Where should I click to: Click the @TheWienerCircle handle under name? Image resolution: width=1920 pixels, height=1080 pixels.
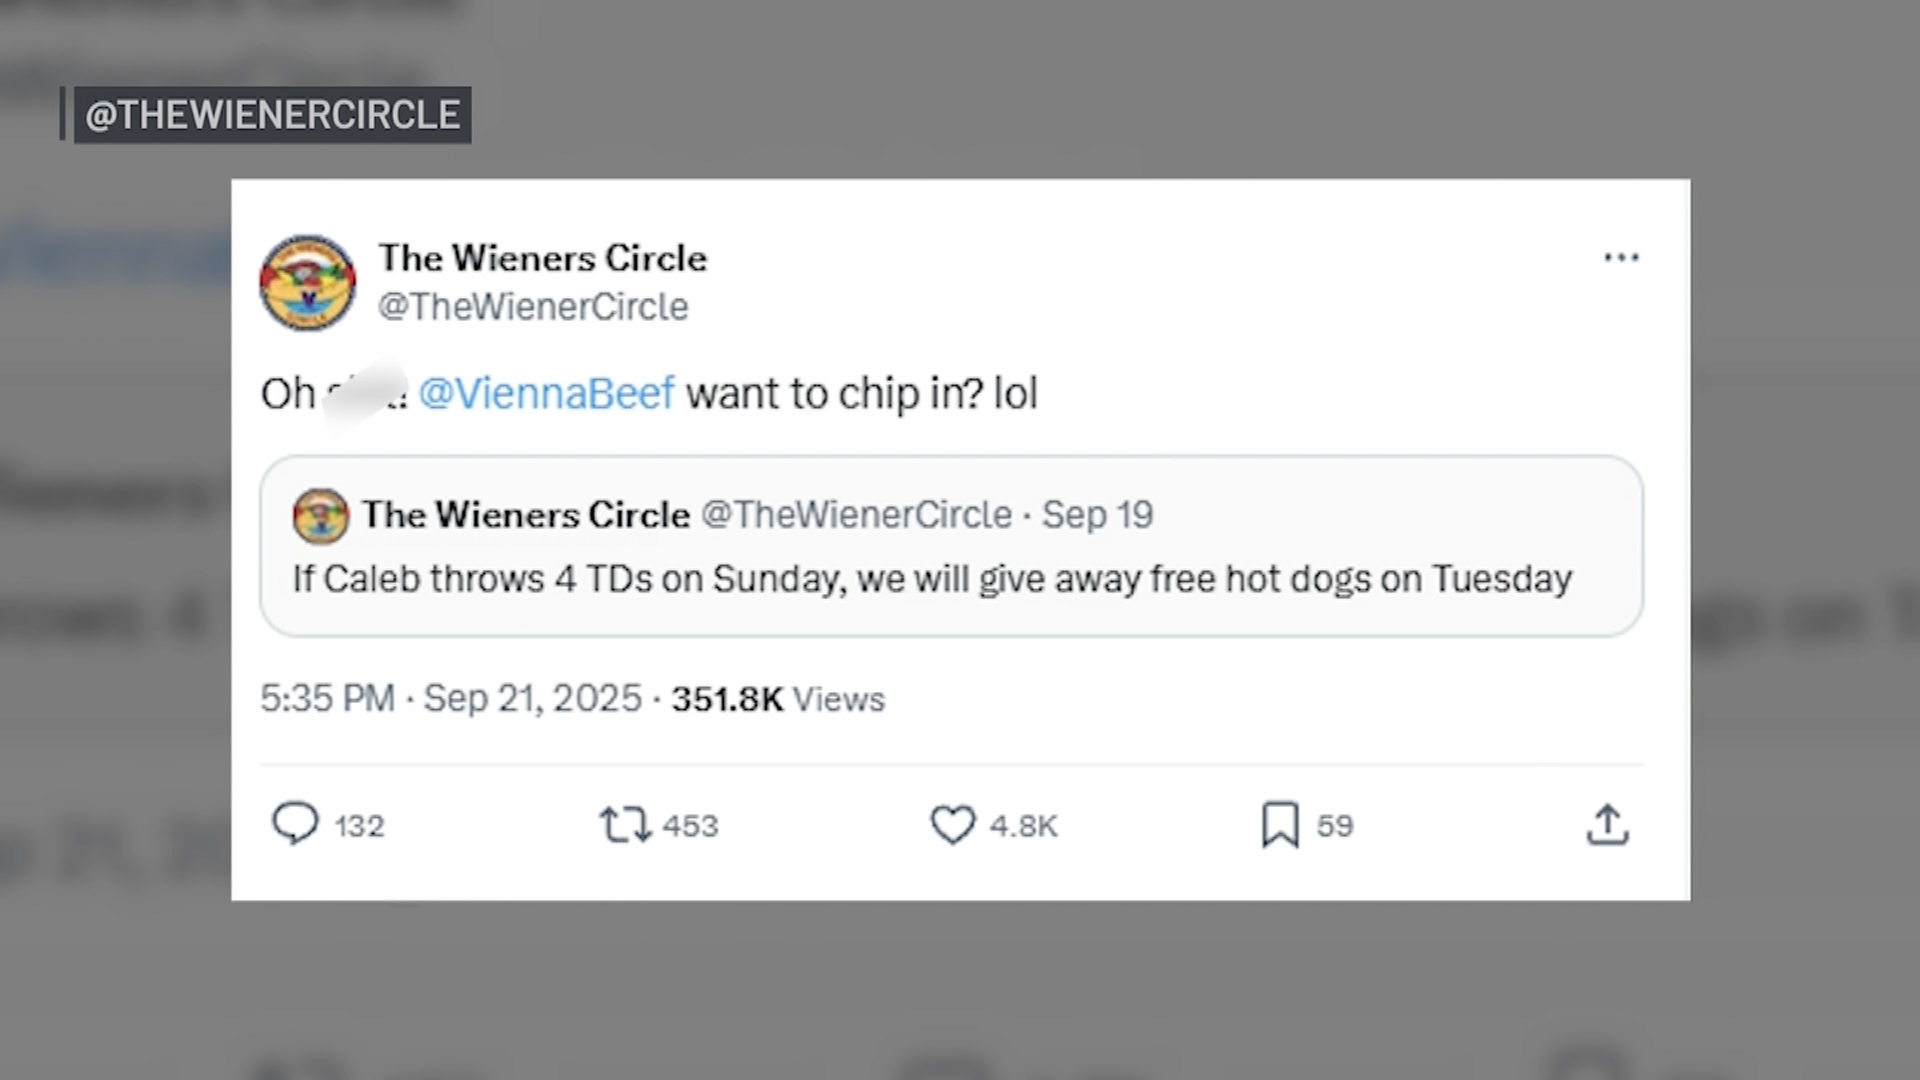533,307
